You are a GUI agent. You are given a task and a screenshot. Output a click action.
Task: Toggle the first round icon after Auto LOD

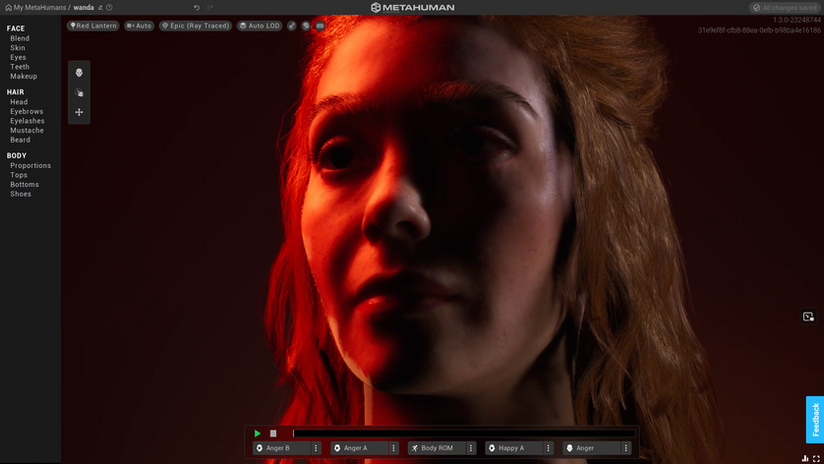click(x=292, y=25)
